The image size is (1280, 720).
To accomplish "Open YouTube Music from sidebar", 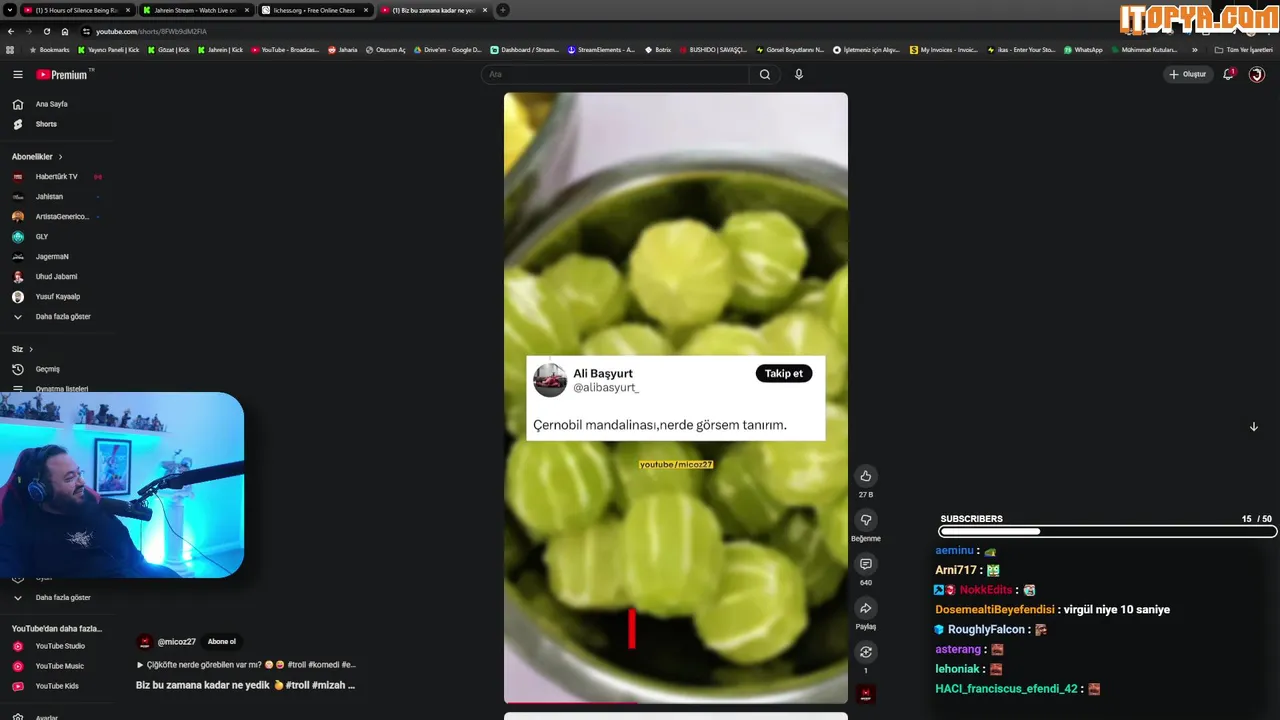I will [59, 666].
